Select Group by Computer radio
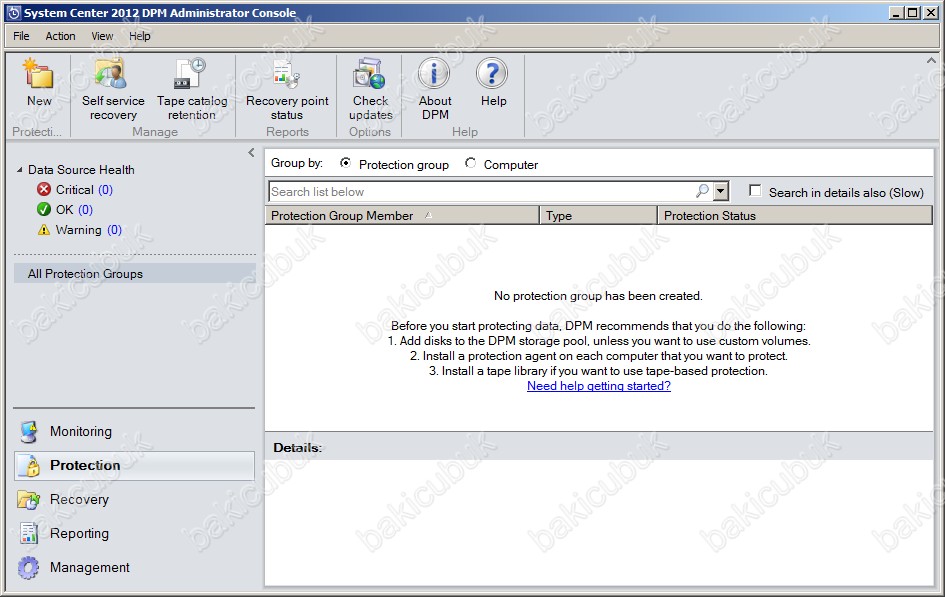945x597 pixels. pyautogui.click(x=470, y=163)
